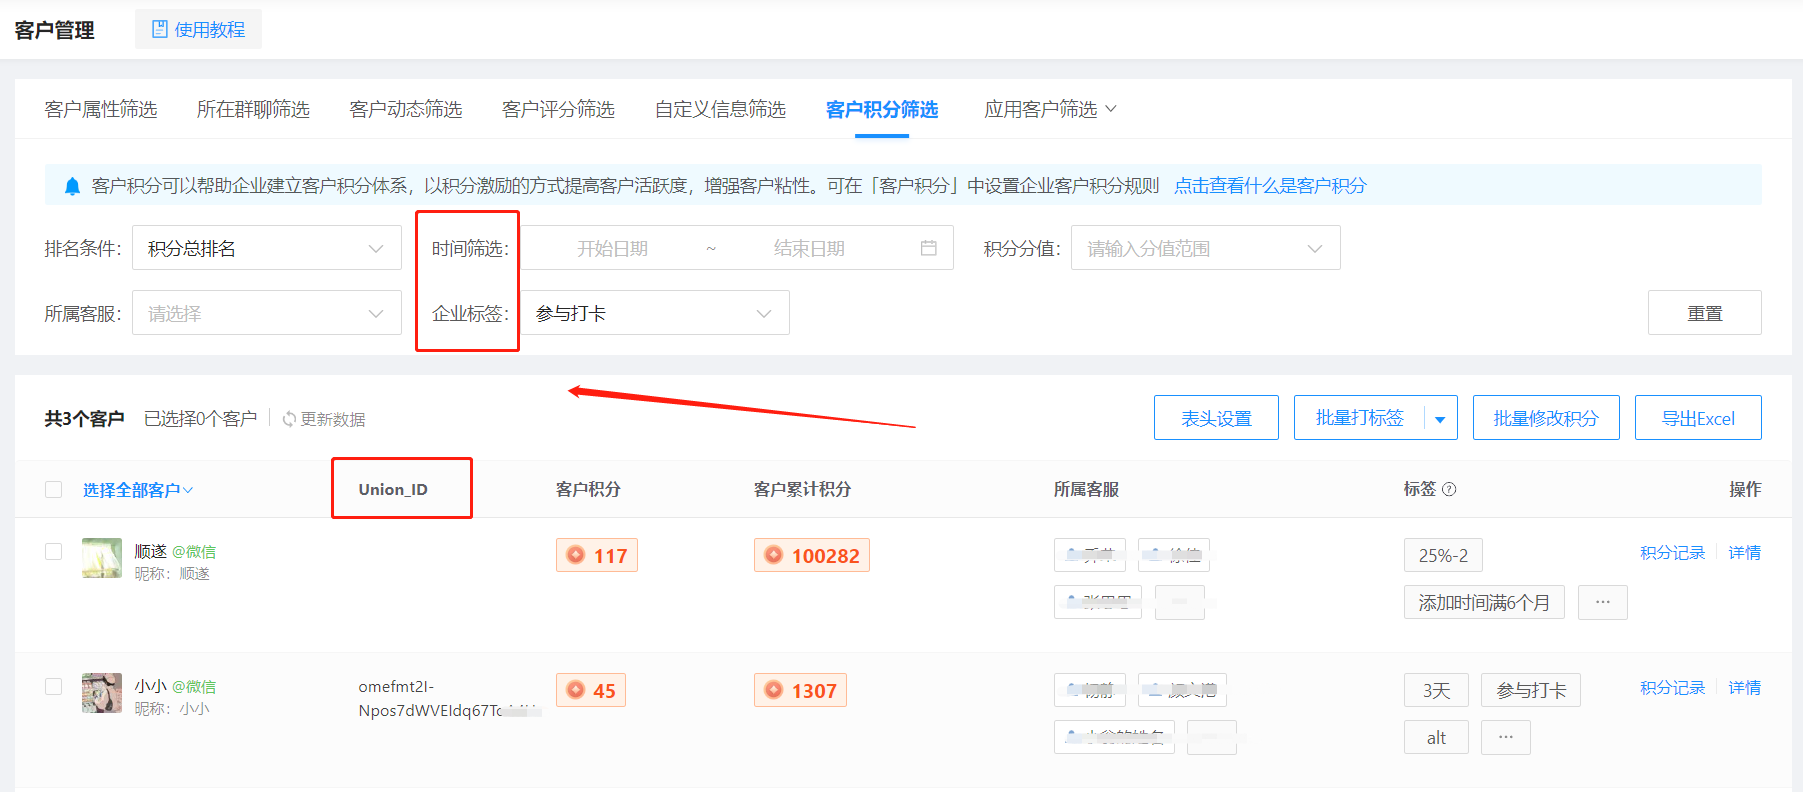
Task: Click the bell notice icon
Action: pyautogui.click(x=72, y=186)
